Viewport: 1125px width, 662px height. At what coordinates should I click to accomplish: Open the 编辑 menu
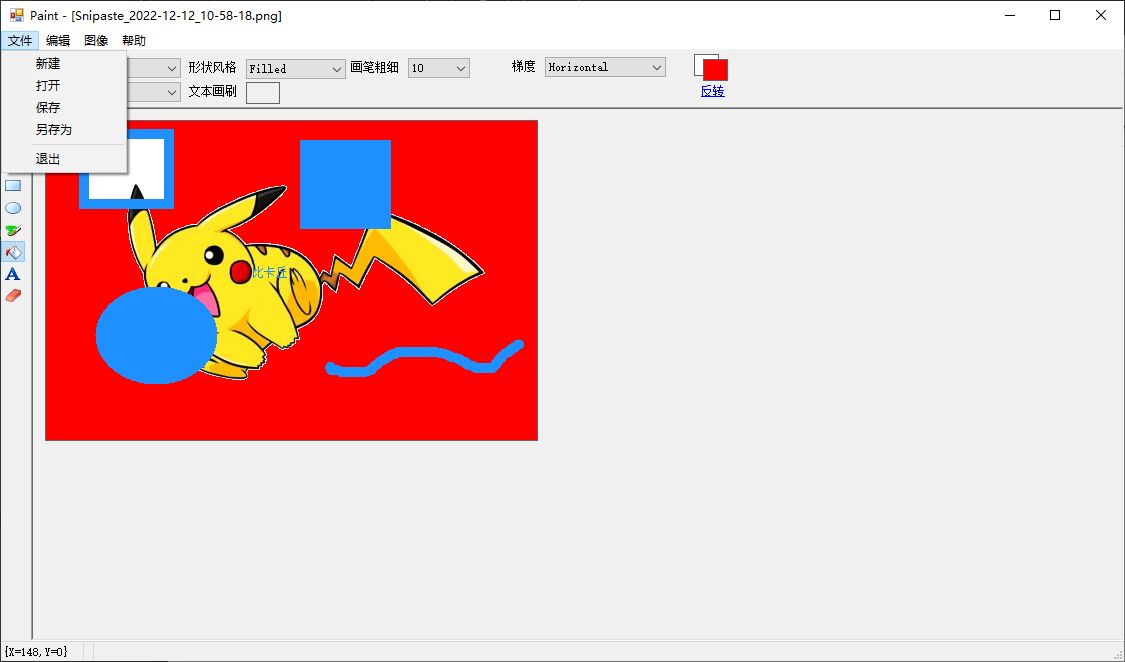(x=58, y=41)
